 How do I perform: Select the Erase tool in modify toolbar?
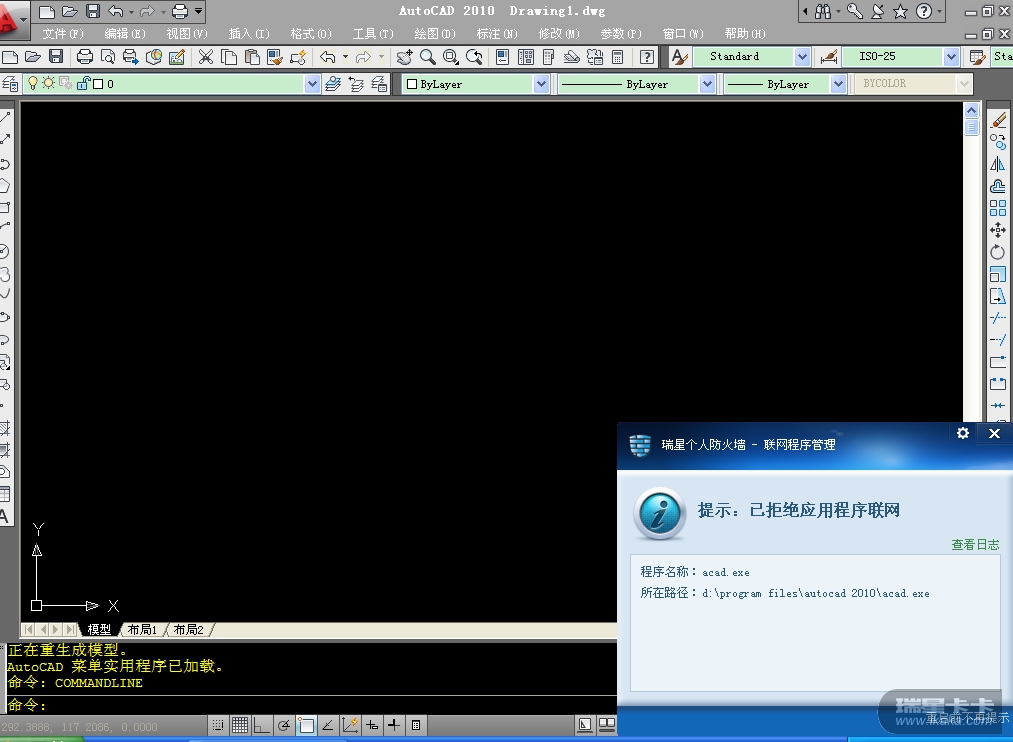pyautogui.click(x=998, y=120)
